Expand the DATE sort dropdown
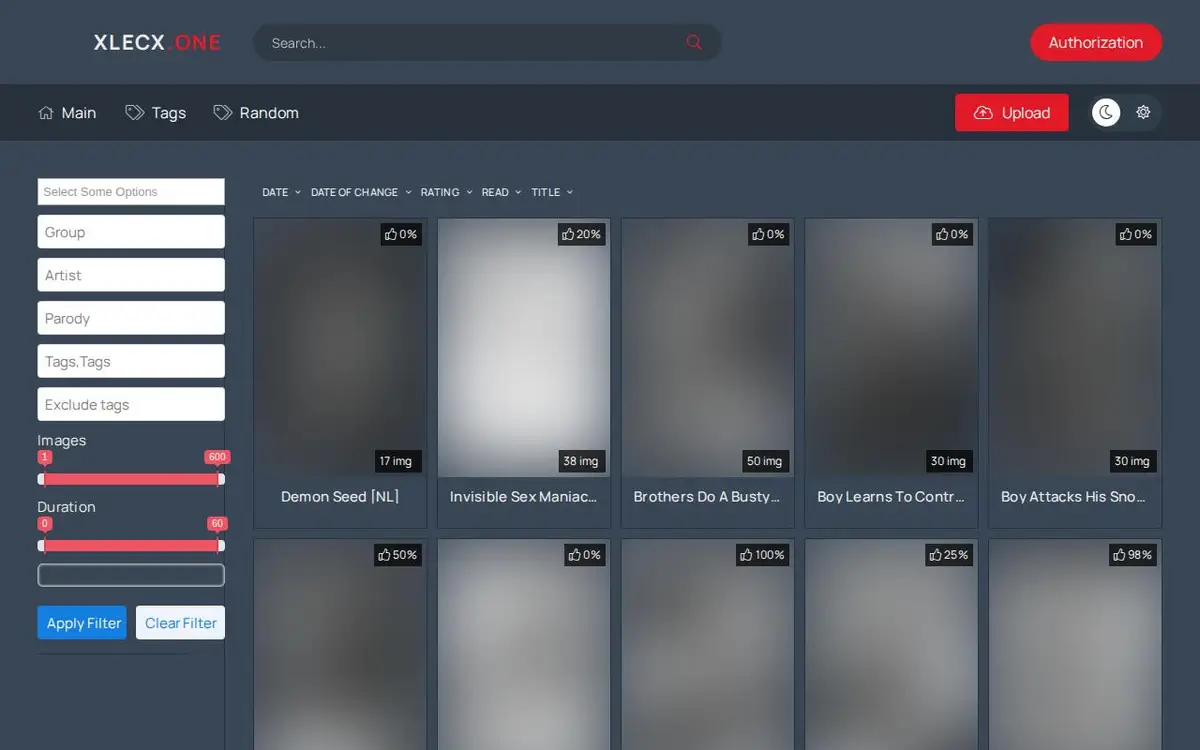This screenshot has height=750, width=1200. point(281,192)
